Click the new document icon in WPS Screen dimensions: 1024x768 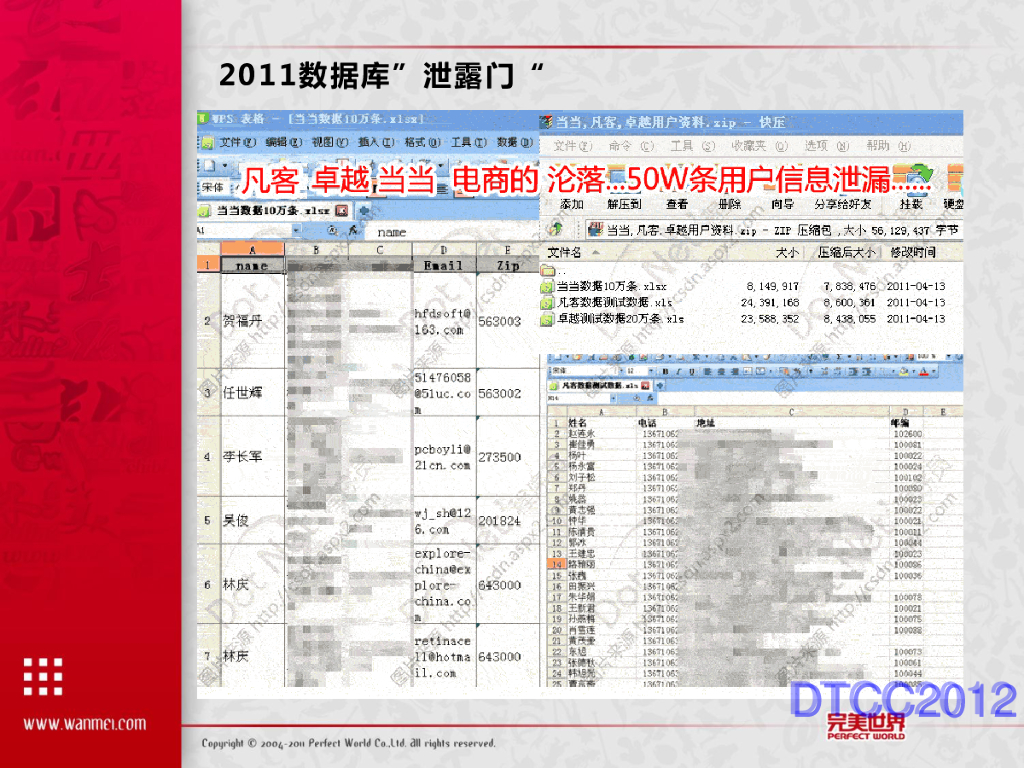[x=209, y=166]
